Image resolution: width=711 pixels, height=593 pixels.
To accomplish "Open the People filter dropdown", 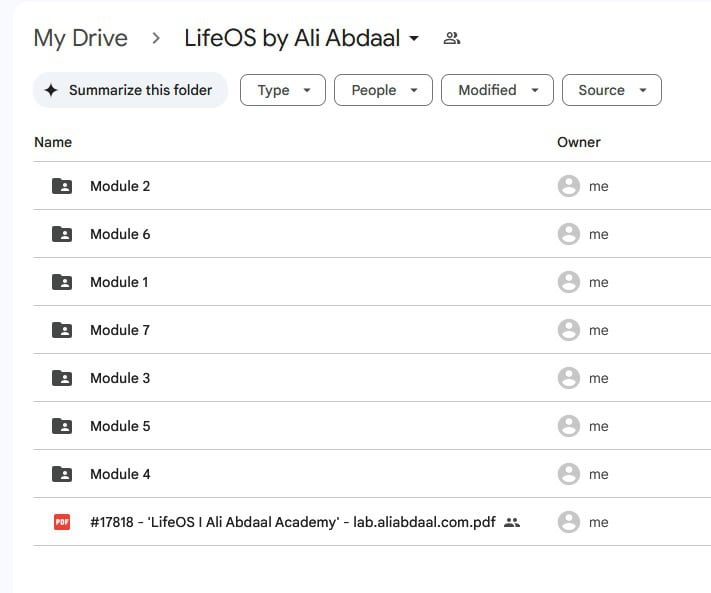I will click(383, 90).
